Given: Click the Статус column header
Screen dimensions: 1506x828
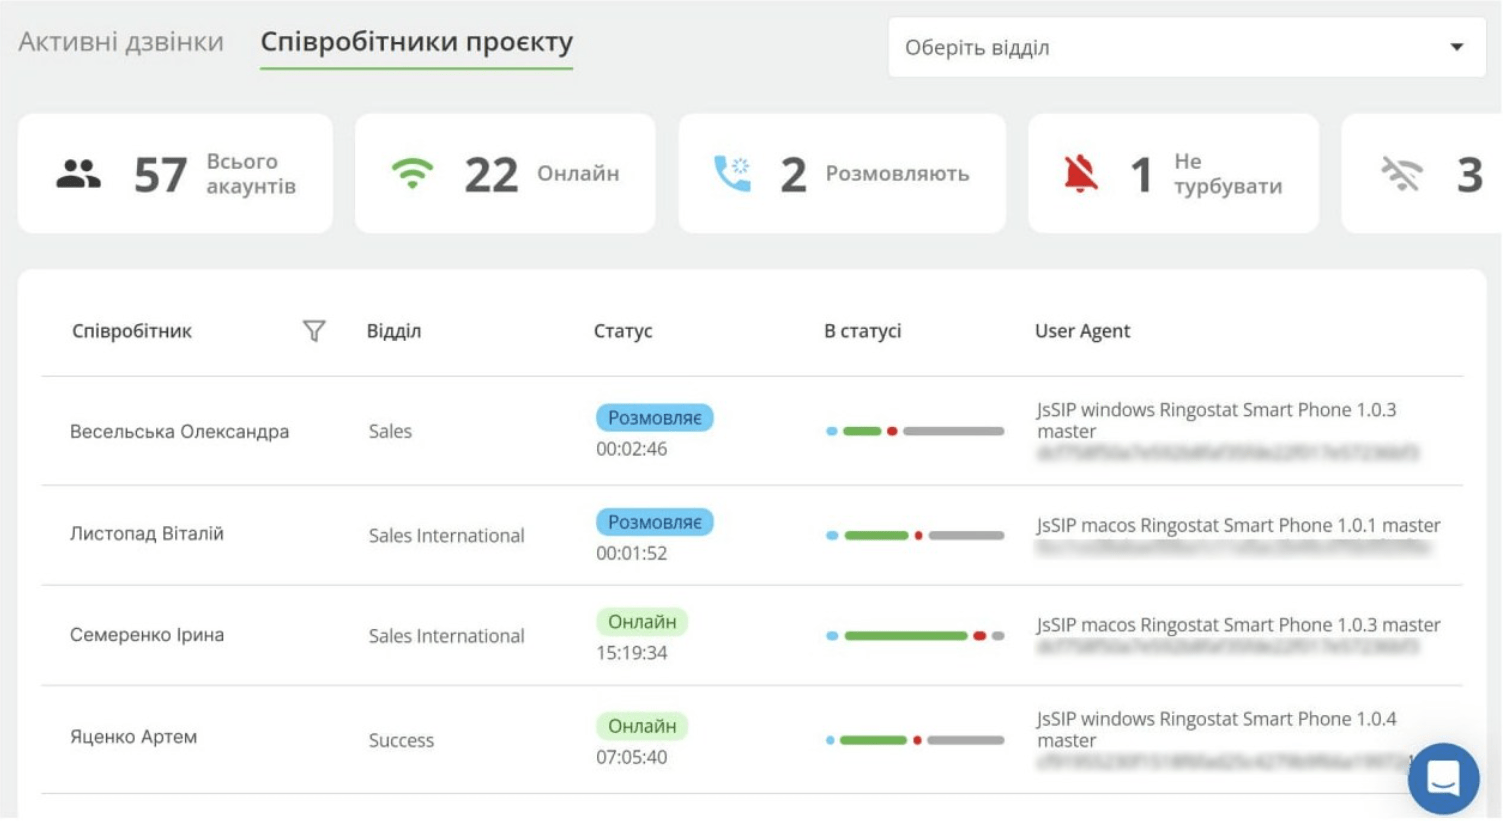Looking at the screenshot, I should pyautogui.click(x=623, y=331).
